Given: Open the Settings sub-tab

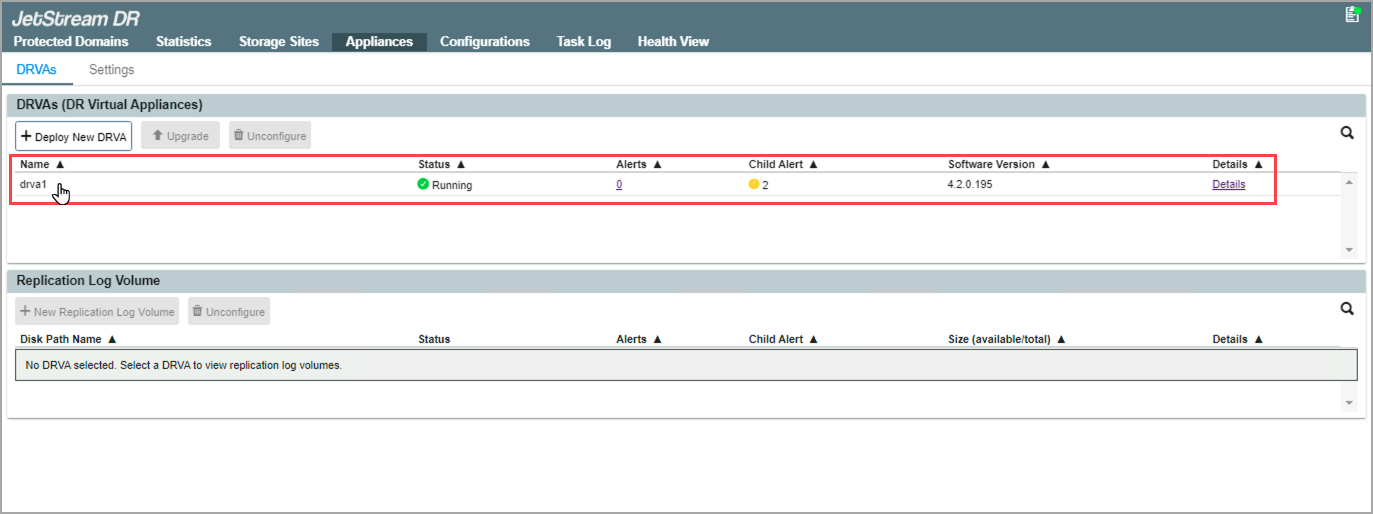Looking at the screenshot, I should point(111,70).
